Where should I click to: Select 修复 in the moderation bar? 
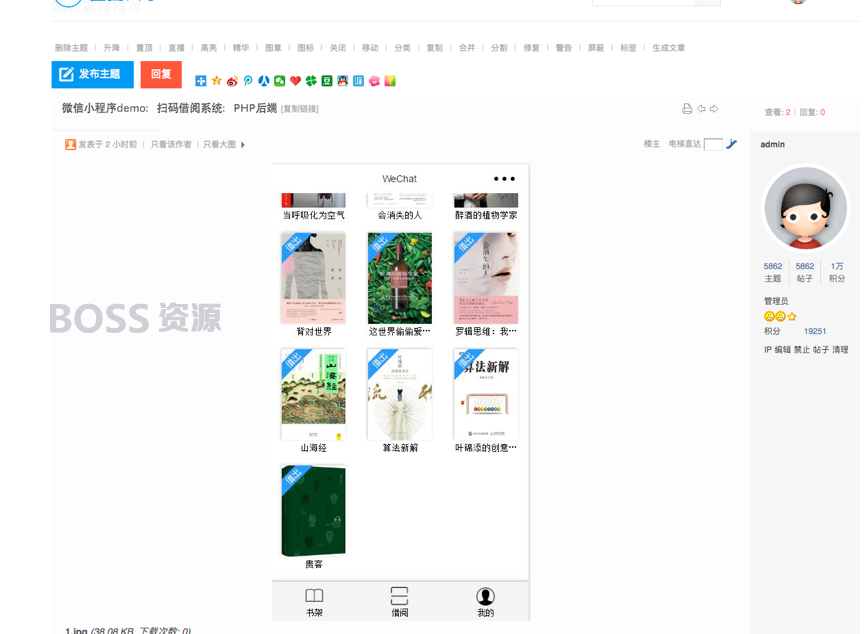531,48
